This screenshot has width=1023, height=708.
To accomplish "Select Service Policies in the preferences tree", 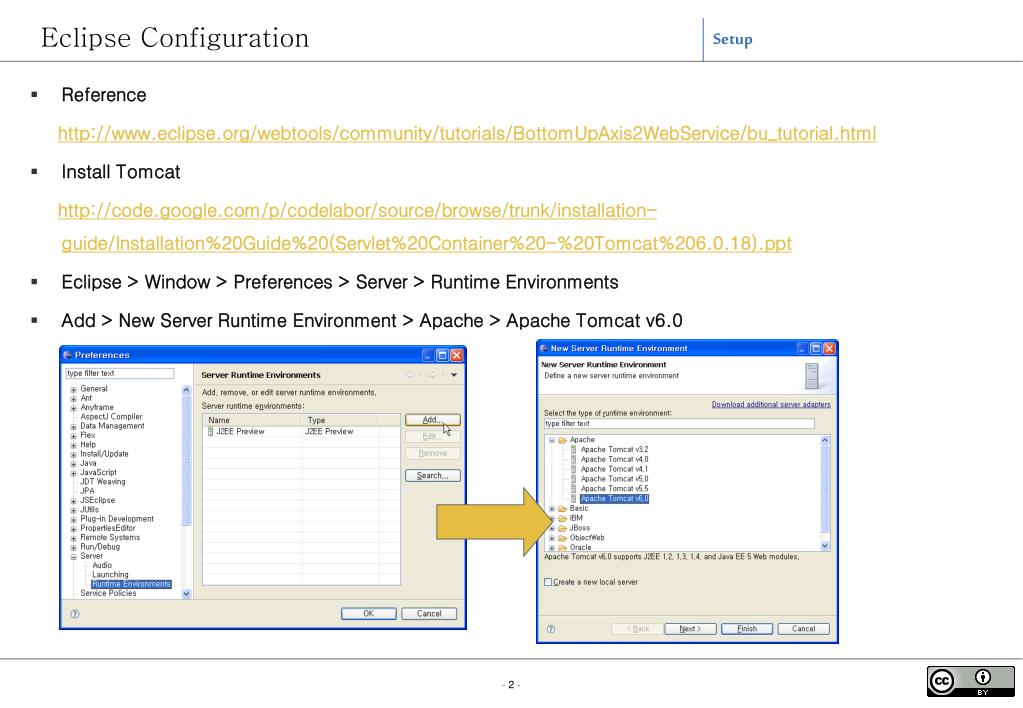I will tap(108, 593).
